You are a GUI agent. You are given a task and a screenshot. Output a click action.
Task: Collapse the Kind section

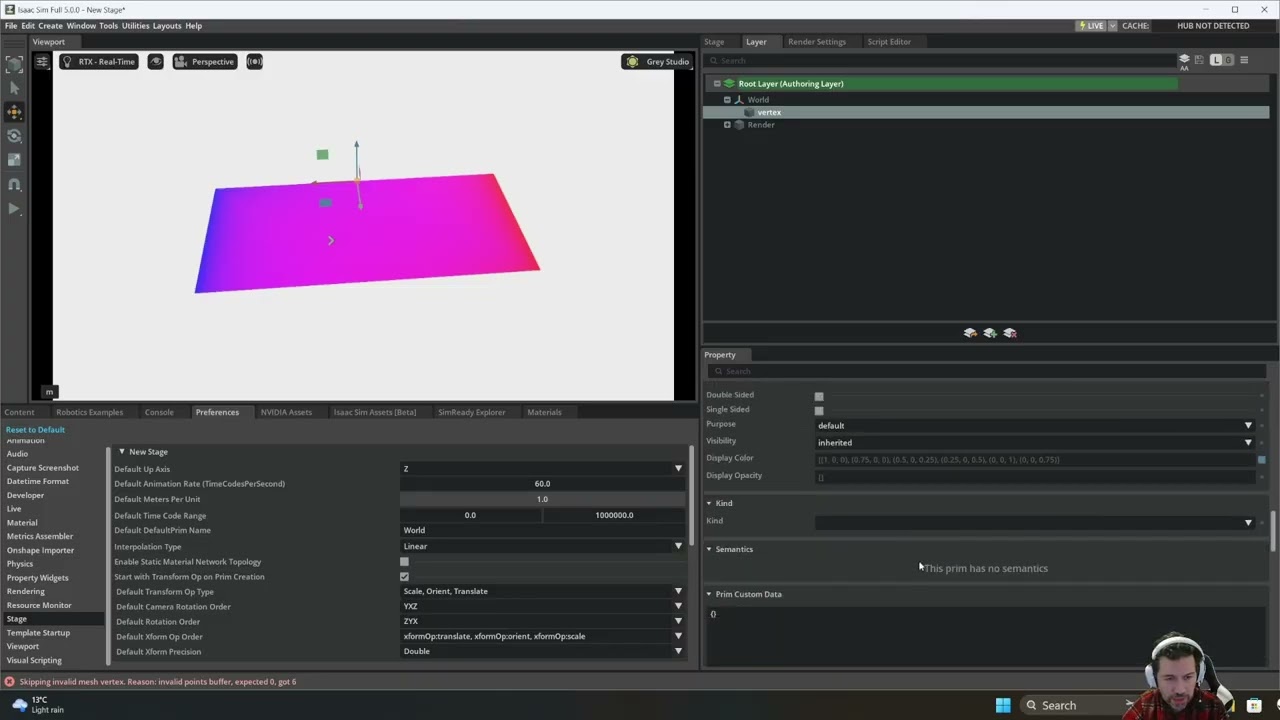click(709, 503)
